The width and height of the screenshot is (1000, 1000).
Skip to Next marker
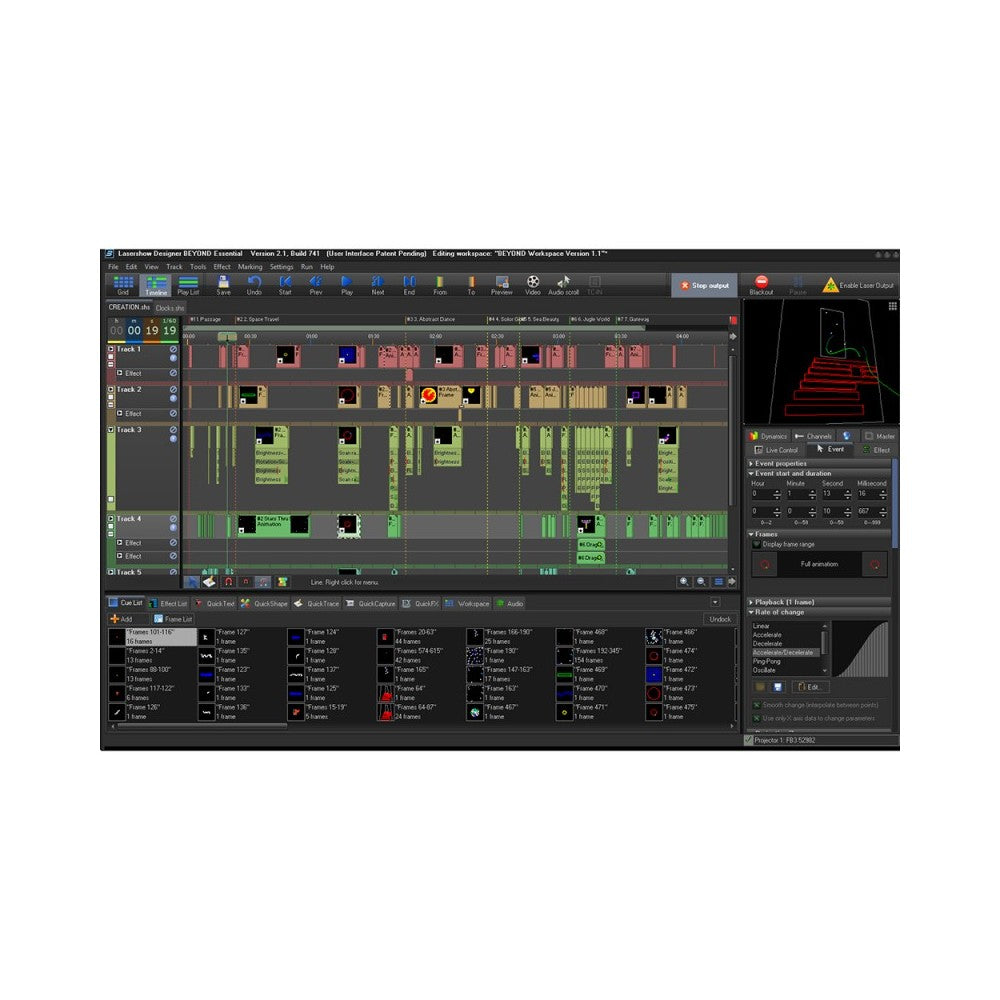[378, 285]
